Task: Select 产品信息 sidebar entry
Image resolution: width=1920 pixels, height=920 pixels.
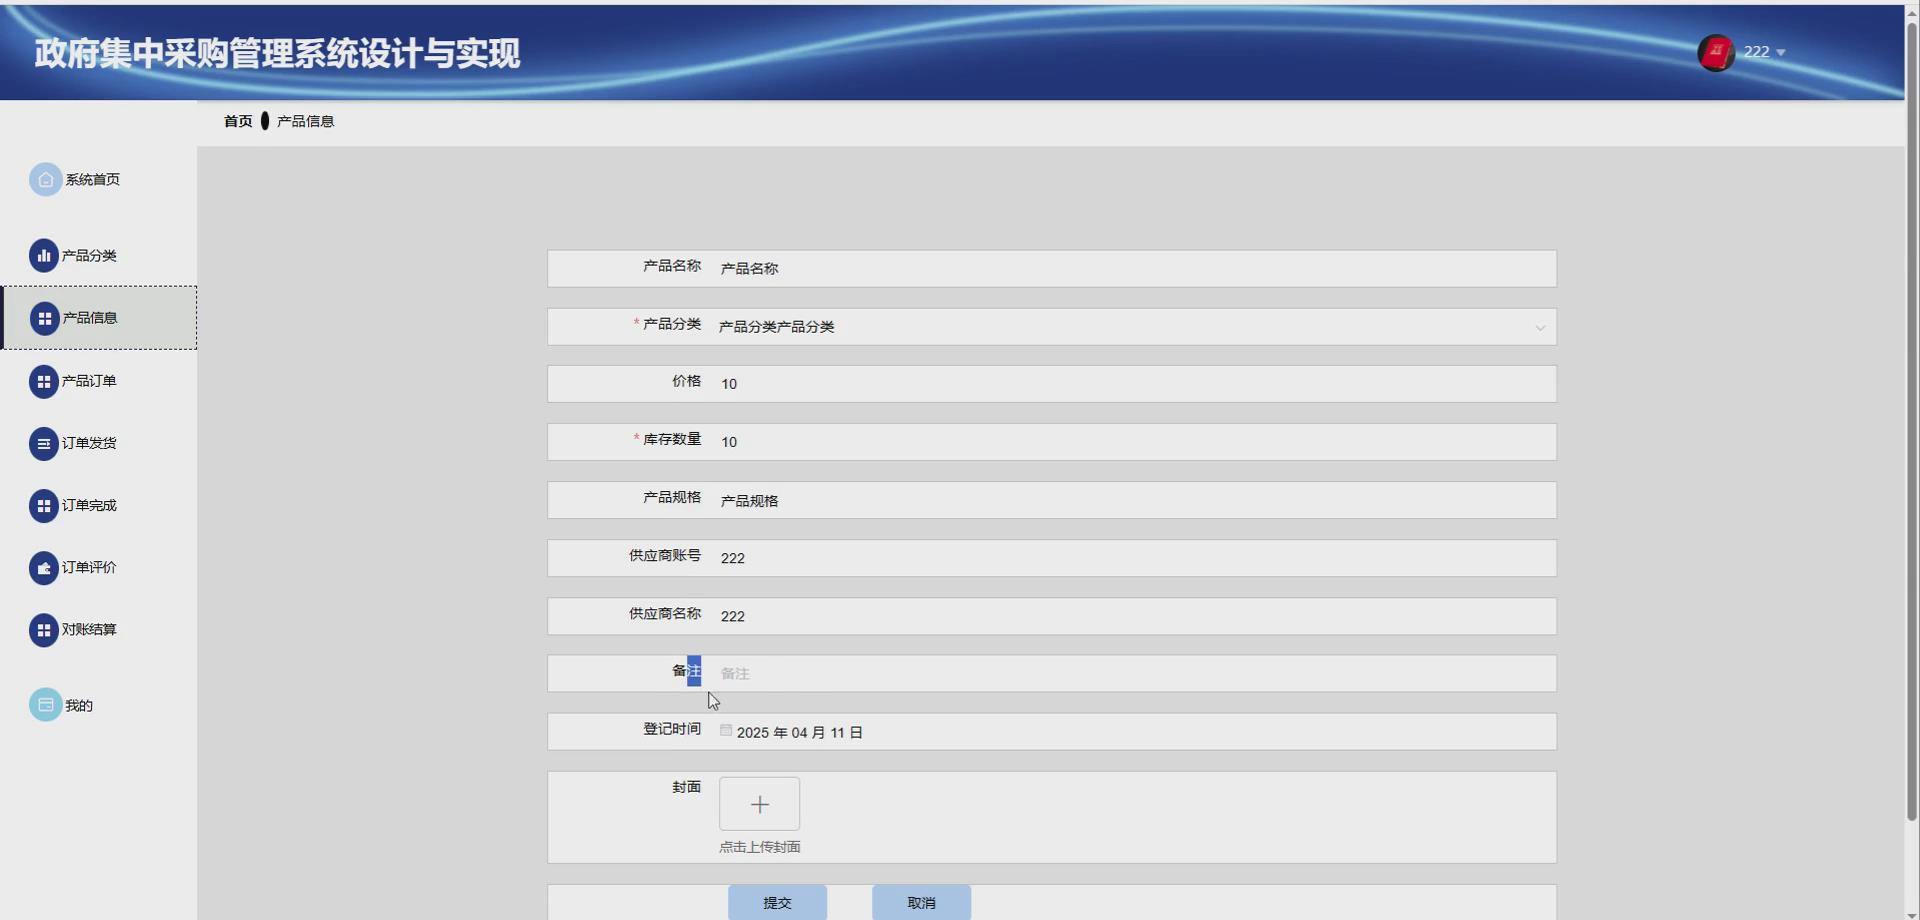Action: click(98, 318)
